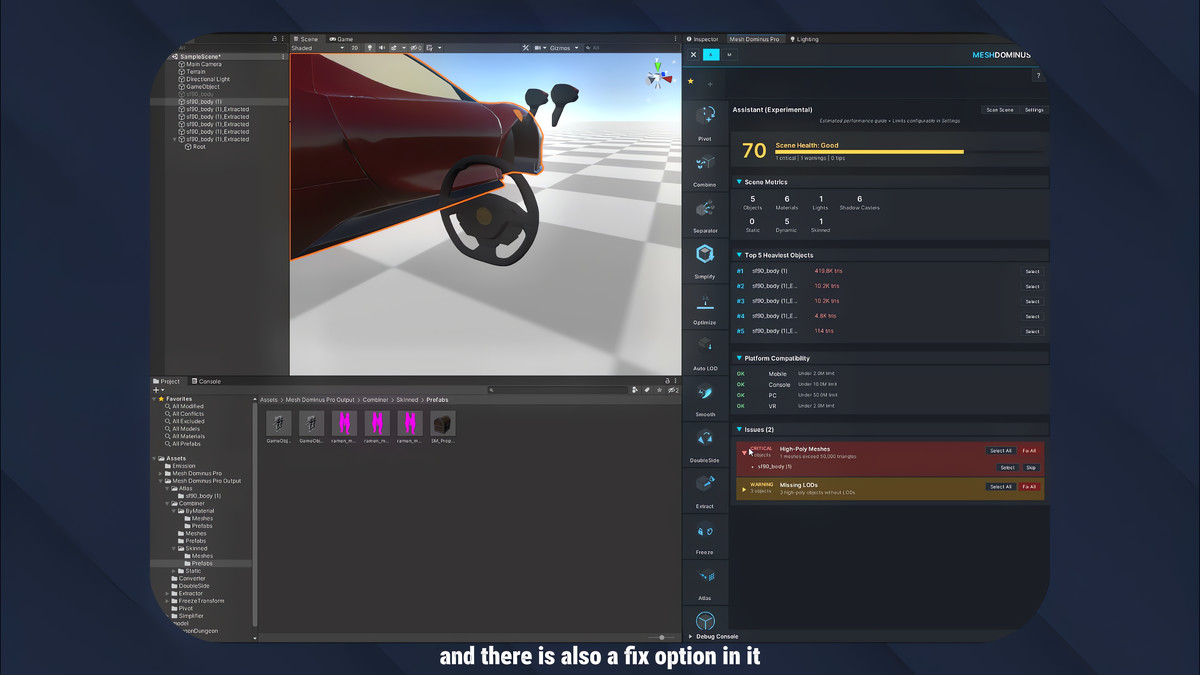Toggle scene lighting in the Scene view toolbar
This screenshot has width=1200, height=675.
tap(370, 46)
